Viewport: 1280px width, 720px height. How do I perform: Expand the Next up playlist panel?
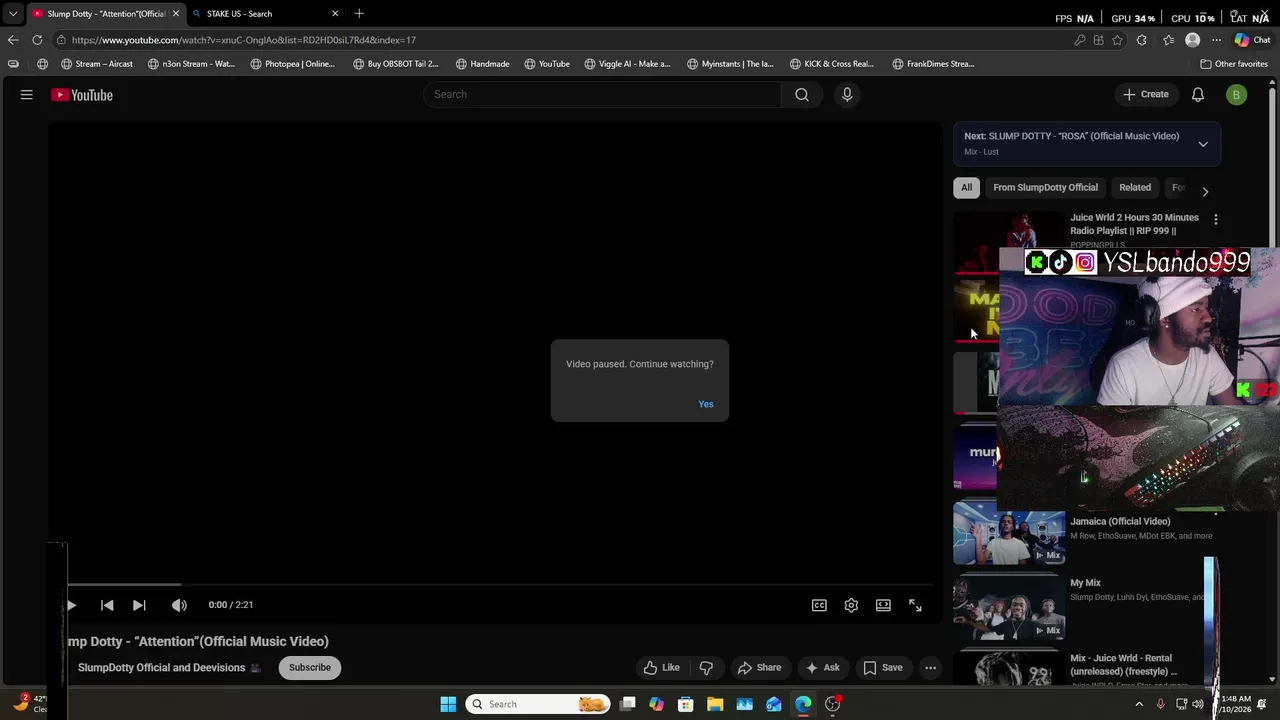tap(1203, 144)
